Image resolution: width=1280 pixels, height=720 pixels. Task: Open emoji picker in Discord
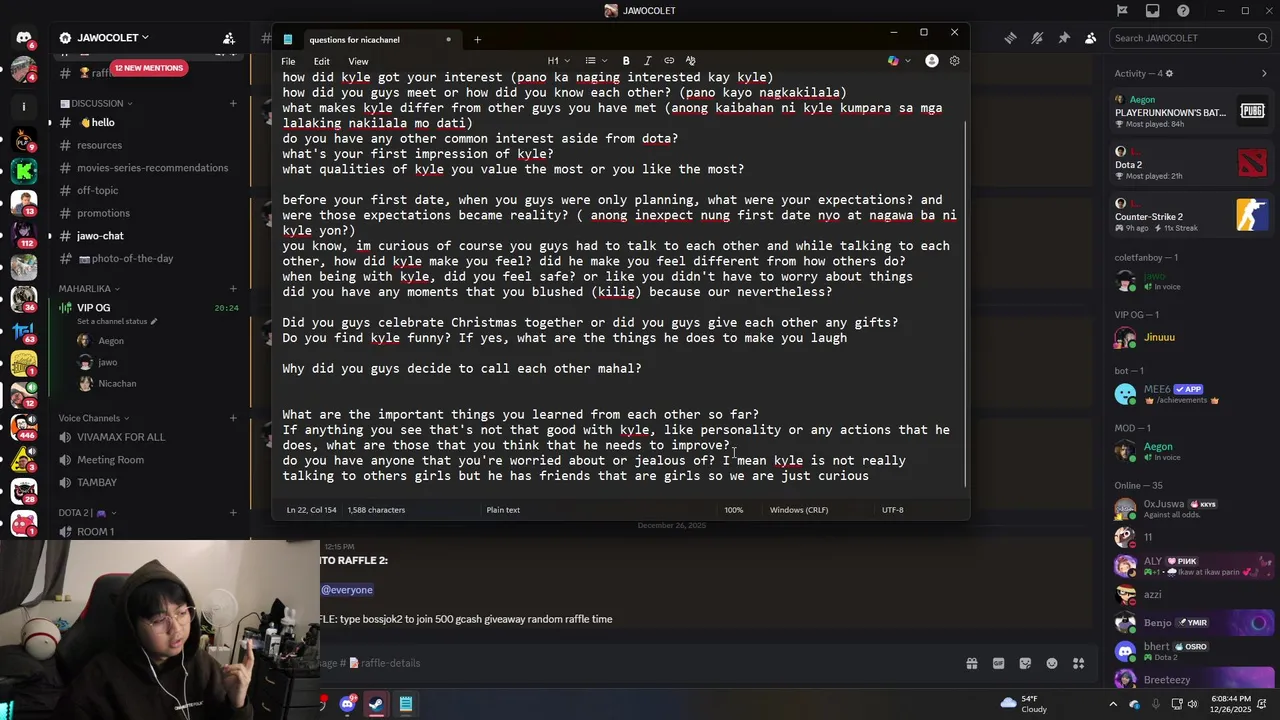(1052, 663)
